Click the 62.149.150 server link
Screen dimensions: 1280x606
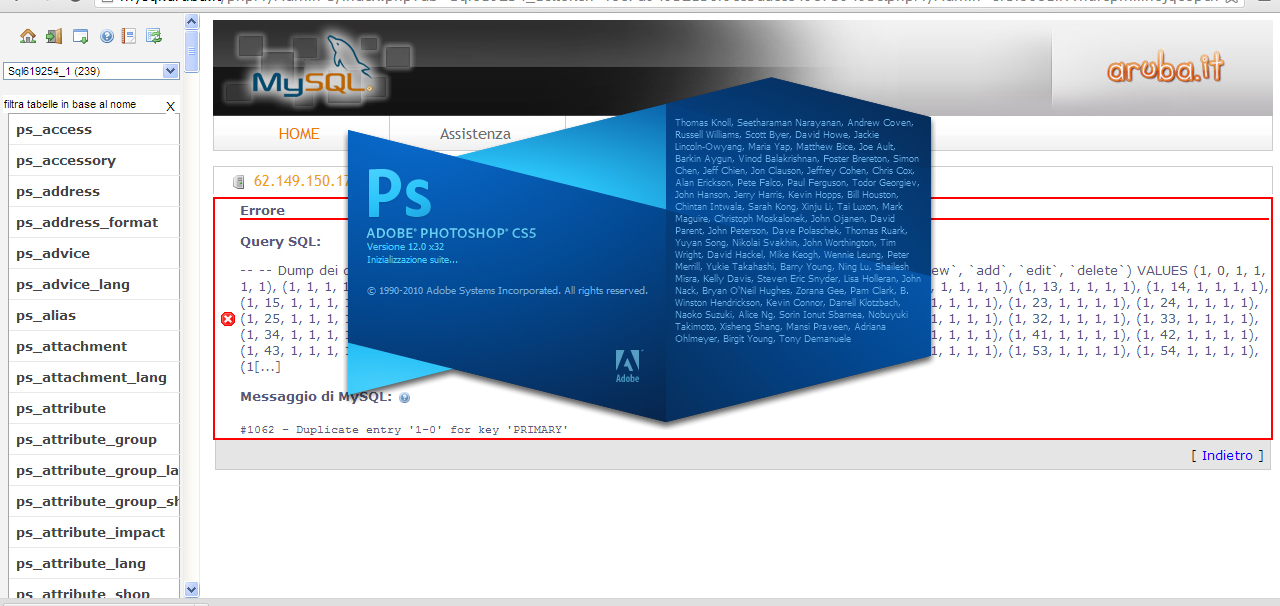(303, 181)
